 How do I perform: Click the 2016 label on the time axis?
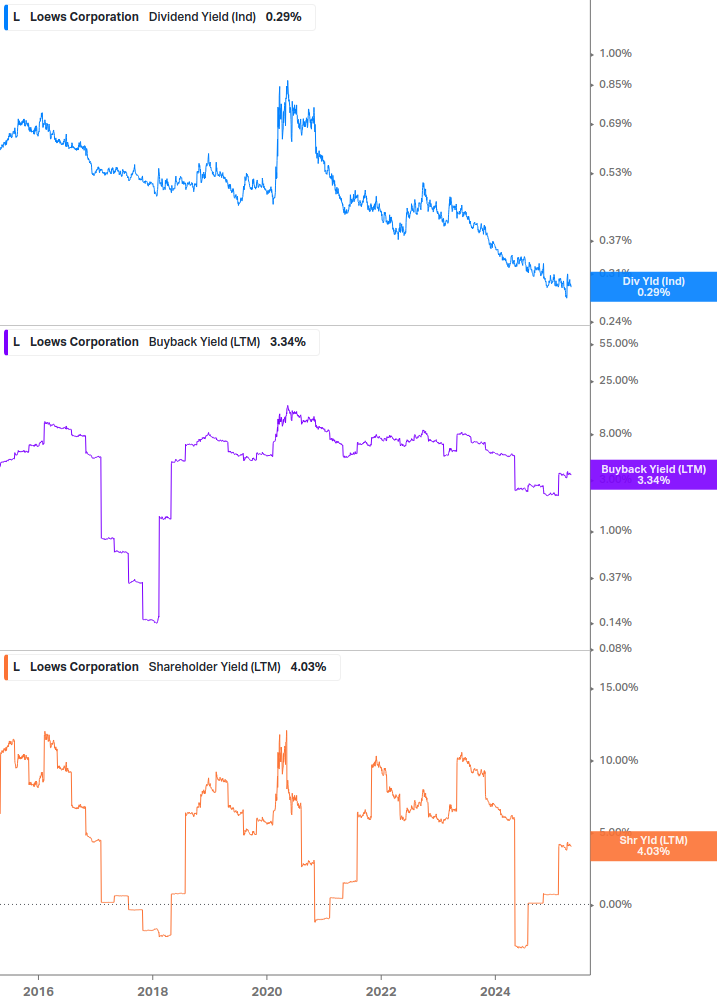pos(38,992)
